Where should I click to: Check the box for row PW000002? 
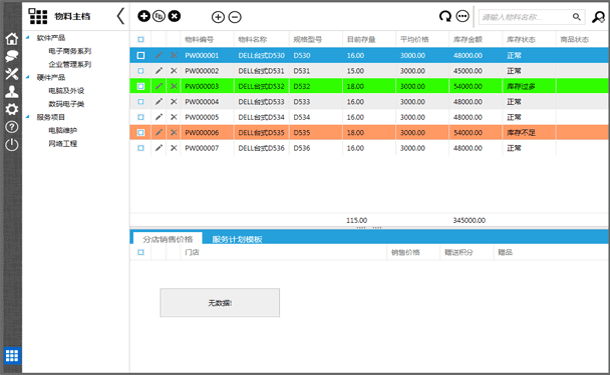pos(141,71)
